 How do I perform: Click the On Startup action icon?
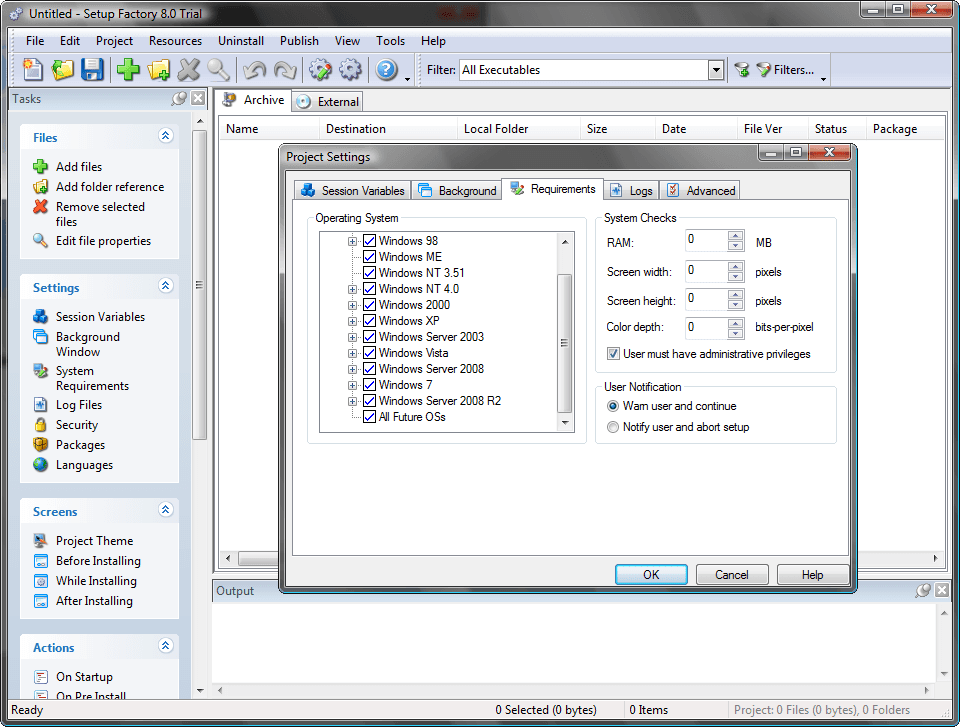40,677
